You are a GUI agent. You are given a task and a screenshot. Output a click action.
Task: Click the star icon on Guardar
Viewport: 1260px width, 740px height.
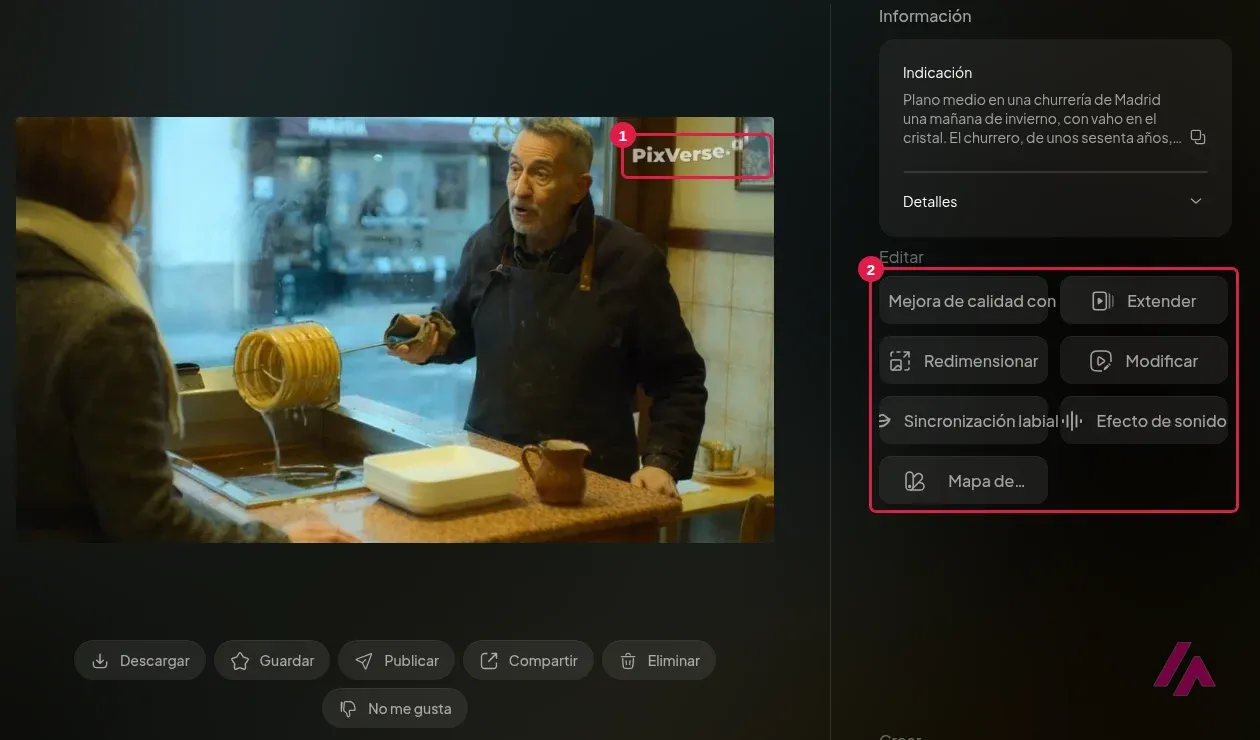(x=240, y=661)
